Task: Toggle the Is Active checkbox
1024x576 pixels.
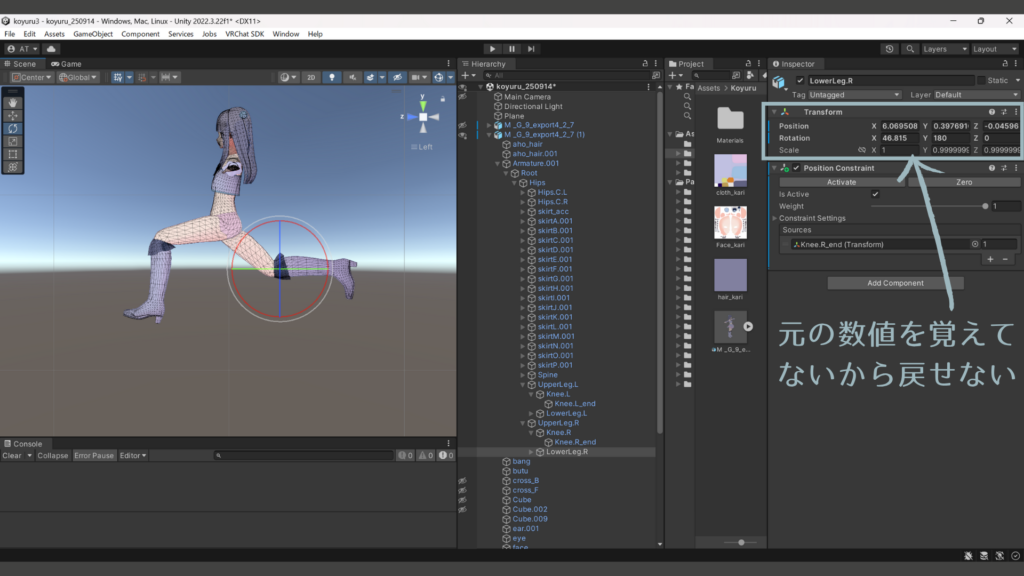Action: (x=876, y=194)
